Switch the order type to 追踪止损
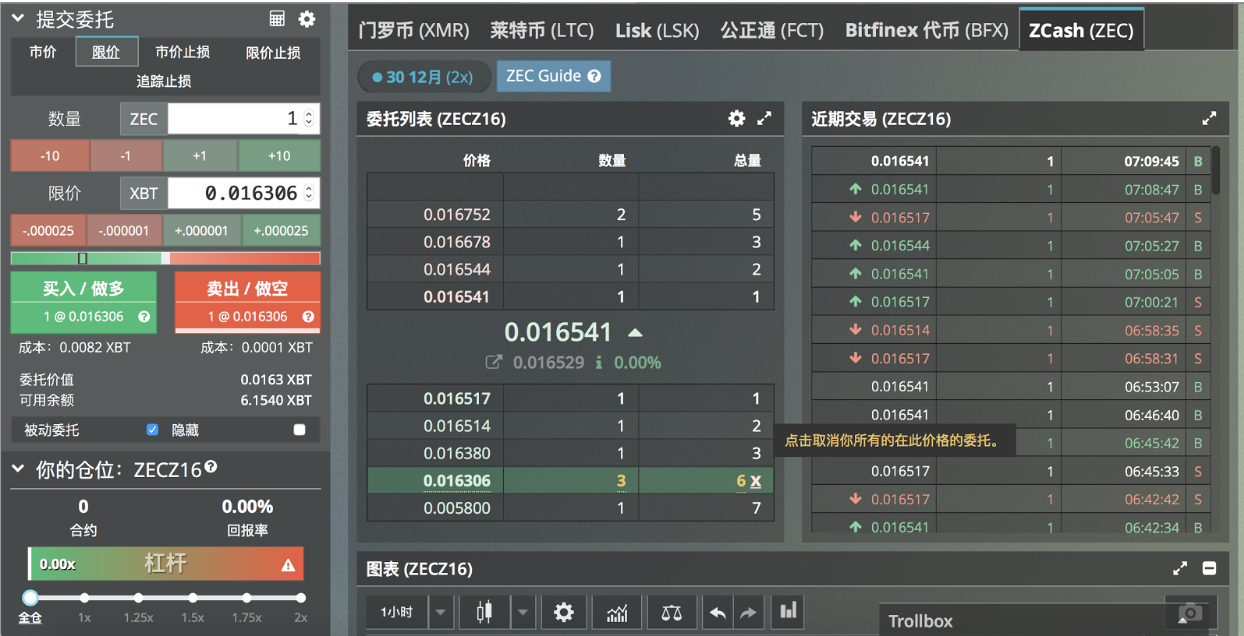 [x=164, y=81]
